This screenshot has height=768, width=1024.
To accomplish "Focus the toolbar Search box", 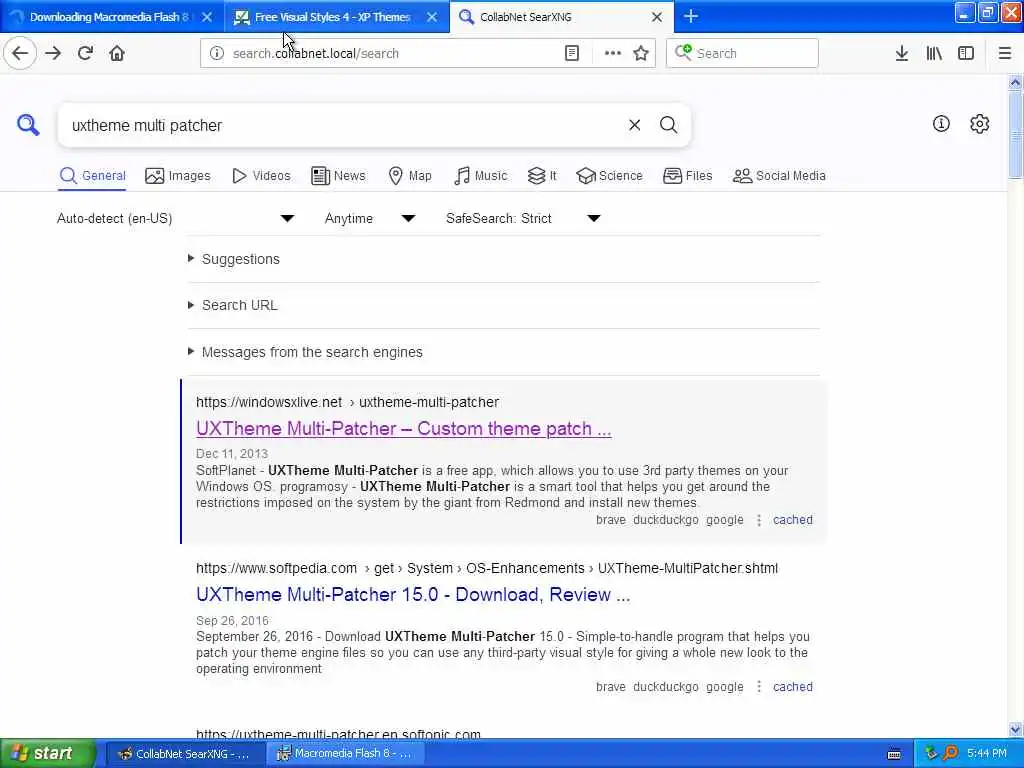I will pos(743,54).
